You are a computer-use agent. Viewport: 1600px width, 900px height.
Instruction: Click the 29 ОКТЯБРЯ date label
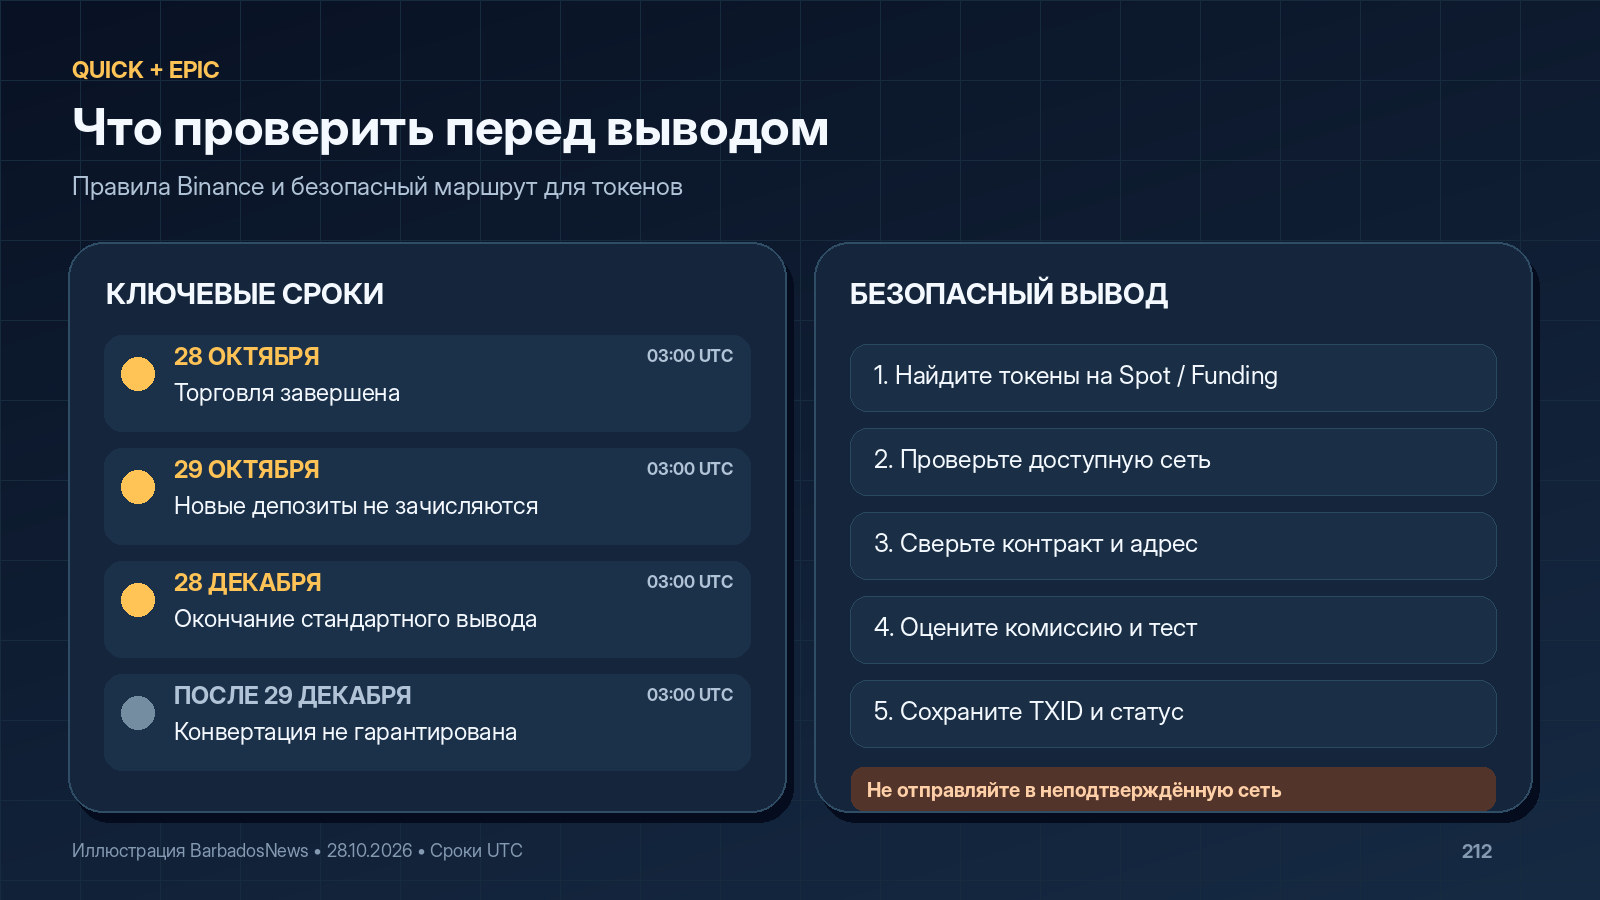coord(247,470)
